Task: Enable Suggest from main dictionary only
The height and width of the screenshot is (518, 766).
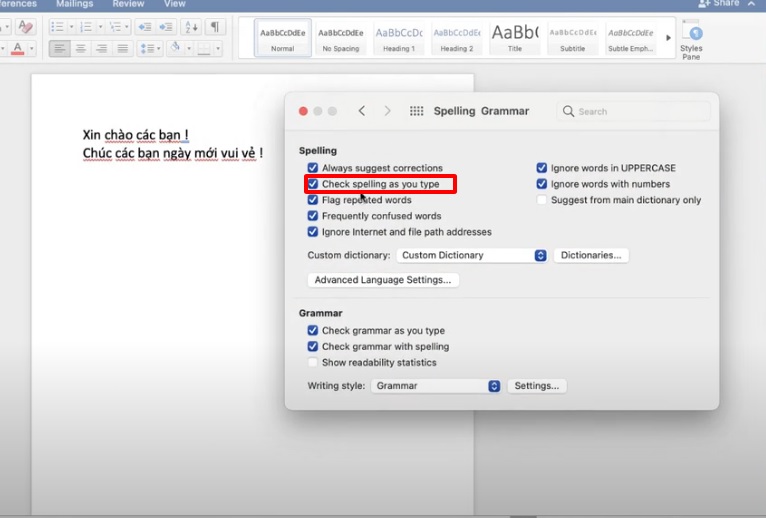Action: [x=542, y=200]
